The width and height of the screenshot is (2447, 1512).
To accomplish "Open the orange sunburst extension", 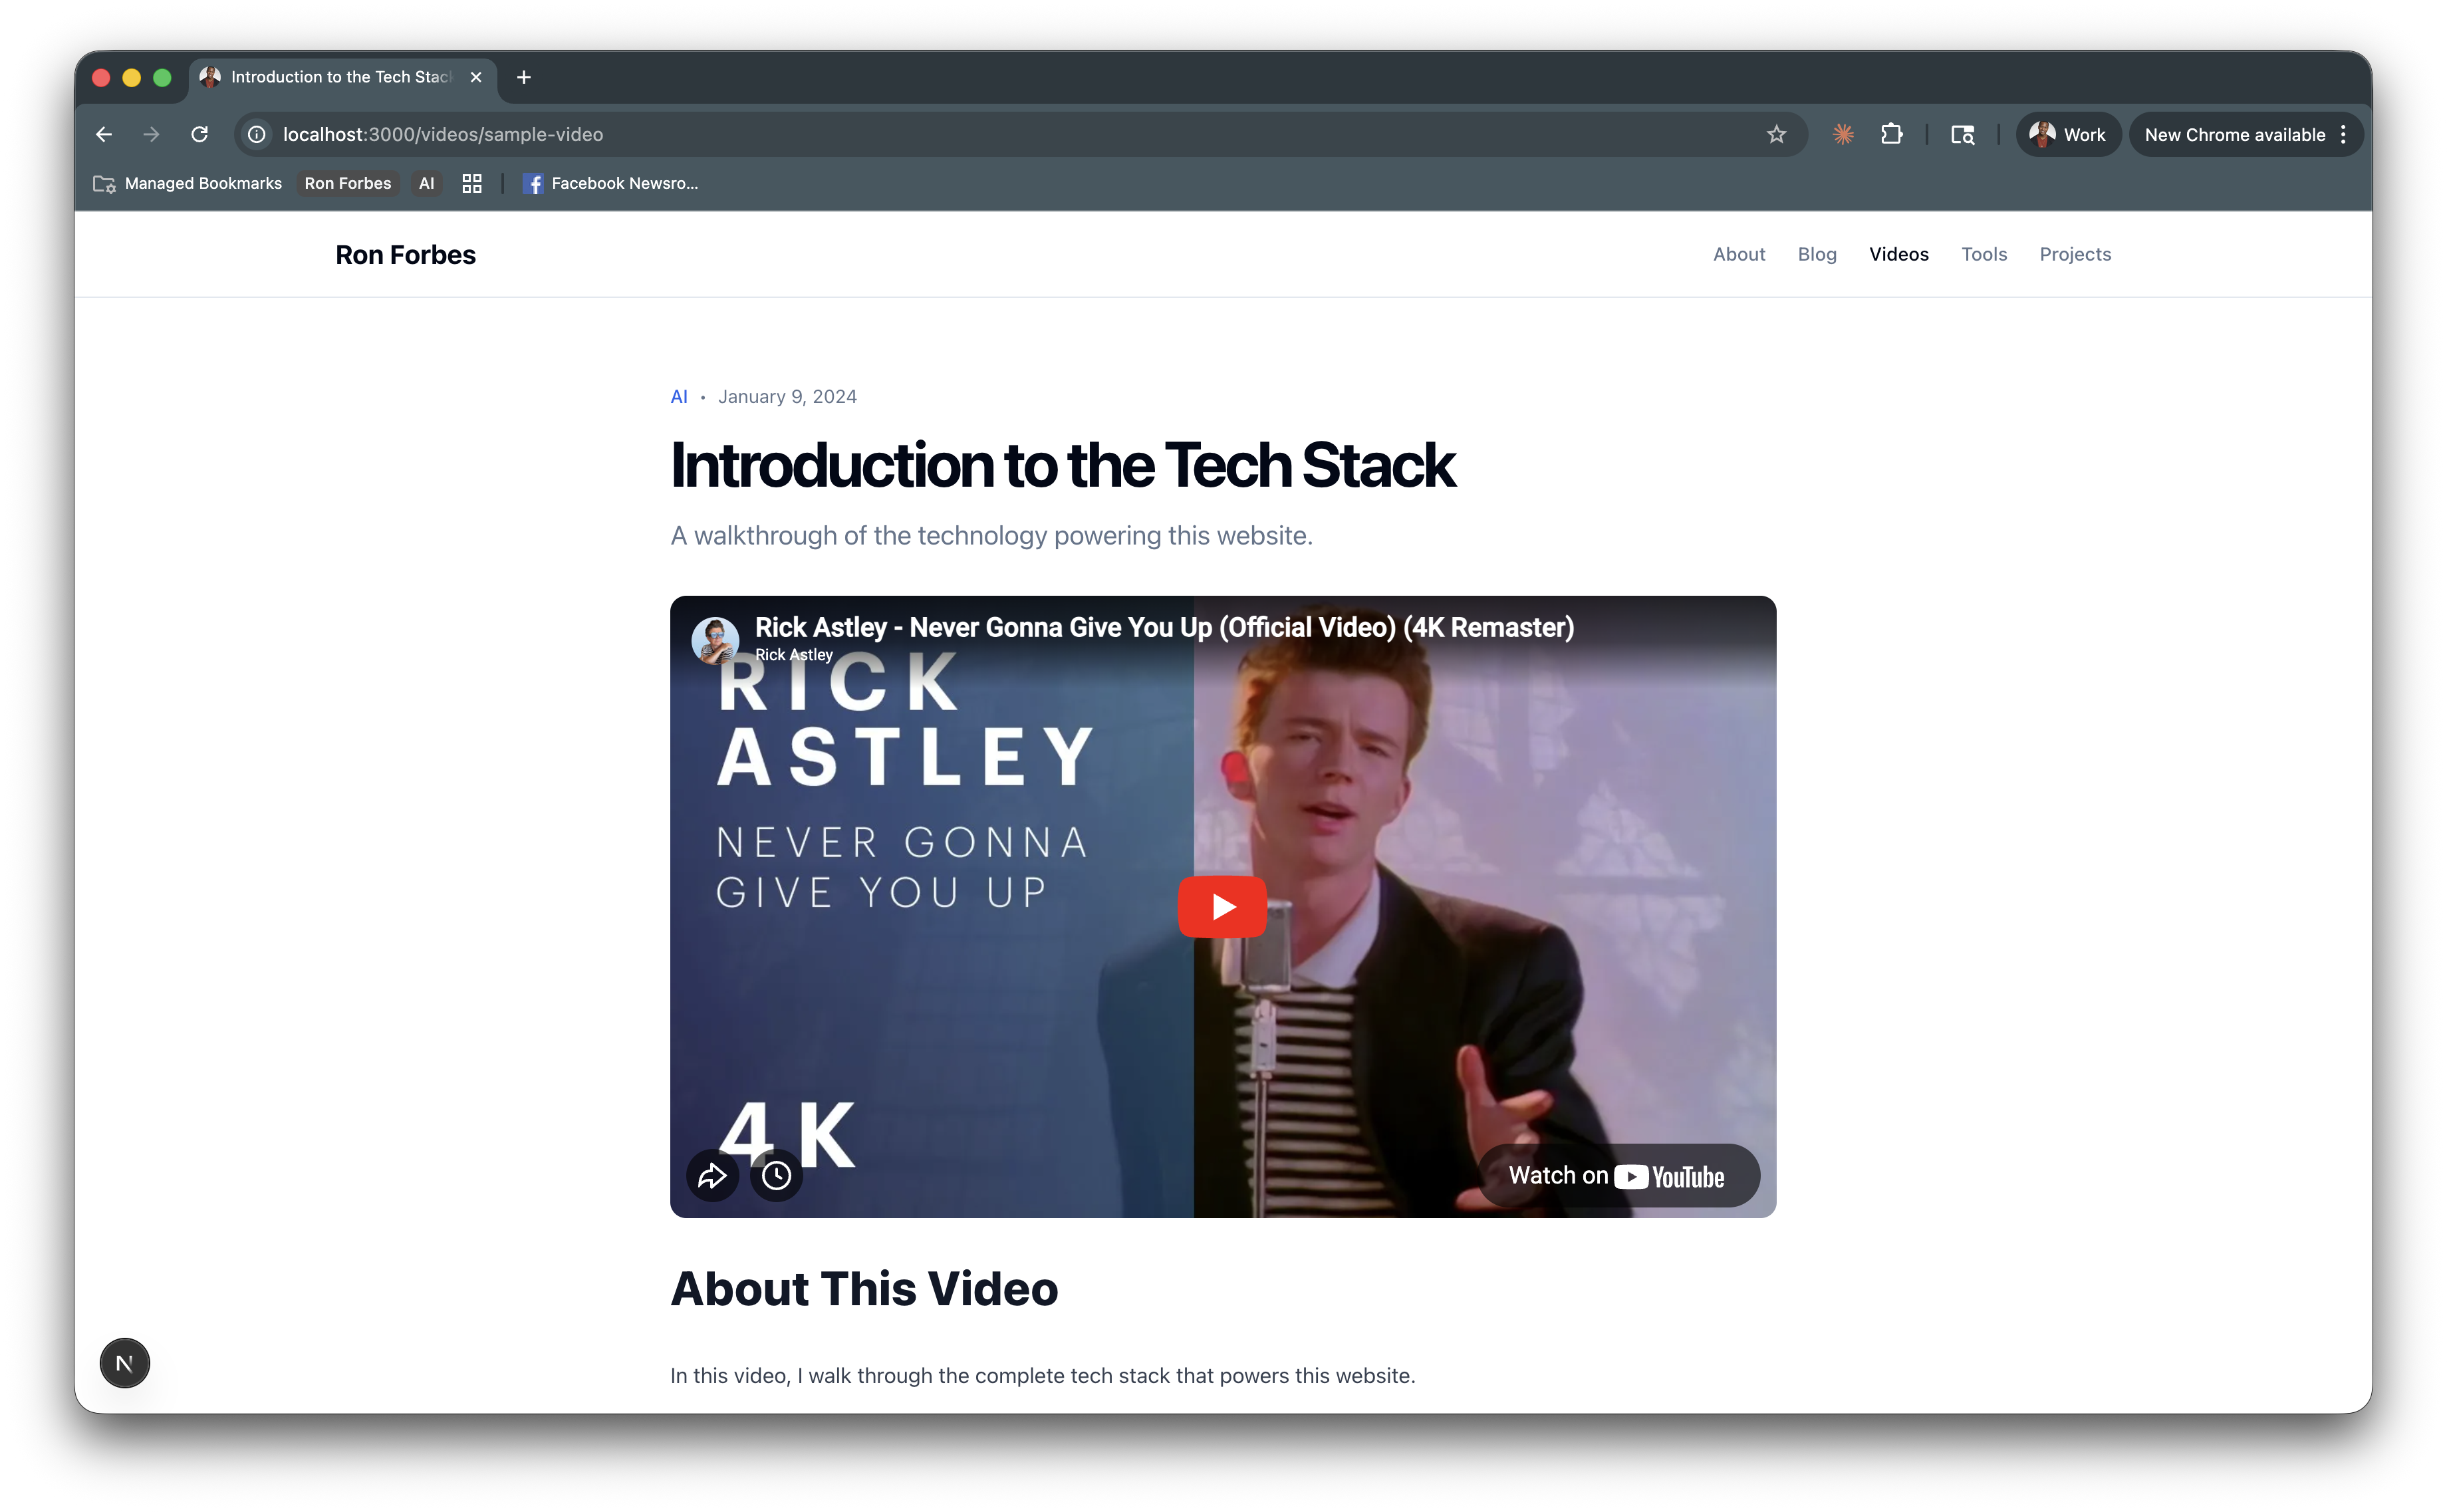I will pos(1843,134).
